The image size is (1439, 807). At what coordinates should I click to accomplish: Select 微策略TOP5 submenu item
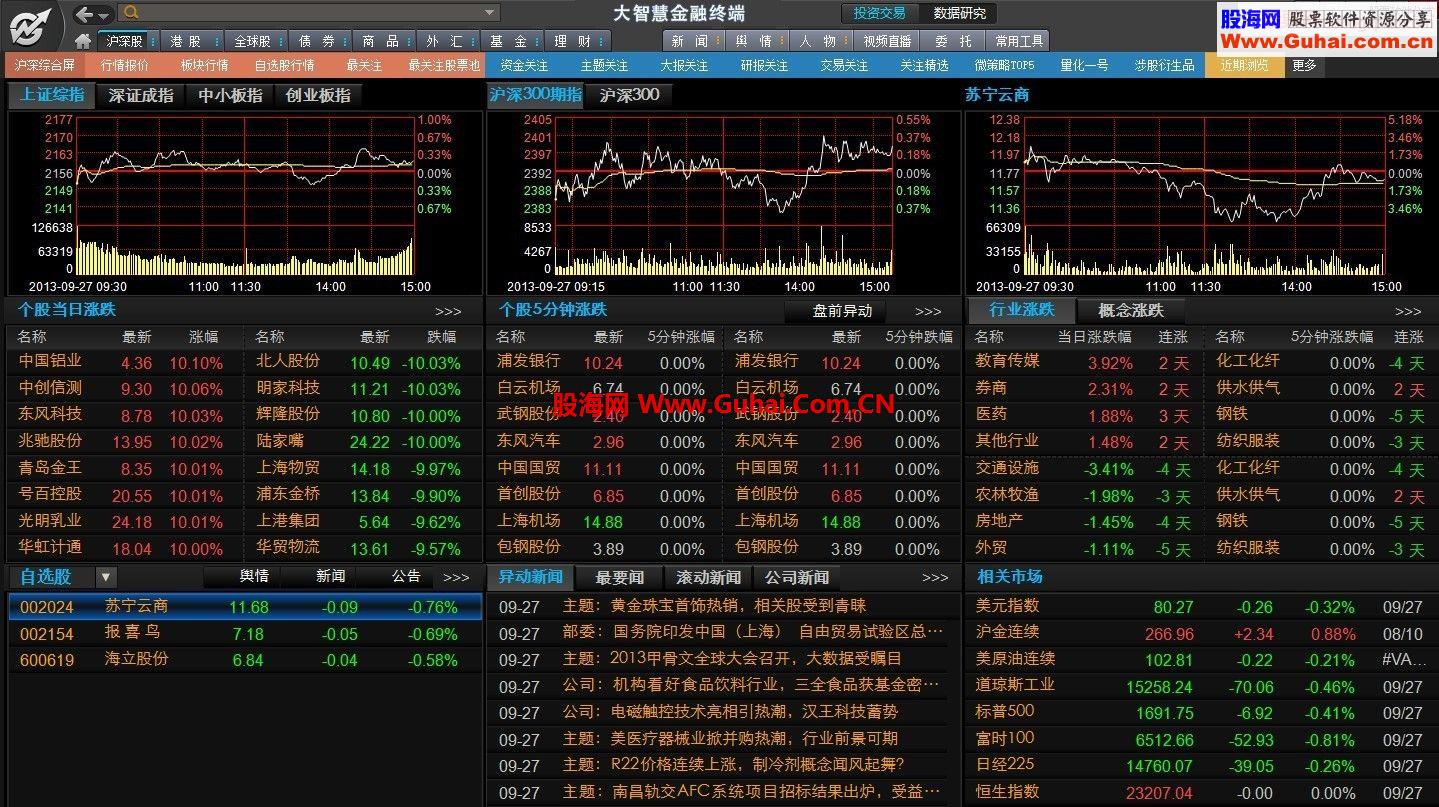tap(1004, 65)
